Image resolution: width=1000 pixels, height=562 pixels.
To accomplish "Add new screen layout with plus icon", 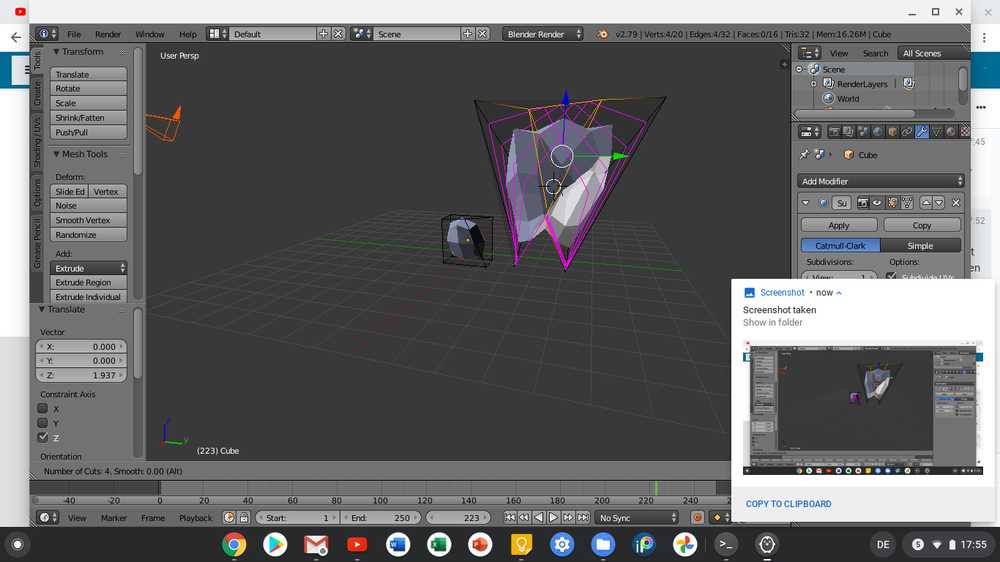I will click(x=323, y=34).
